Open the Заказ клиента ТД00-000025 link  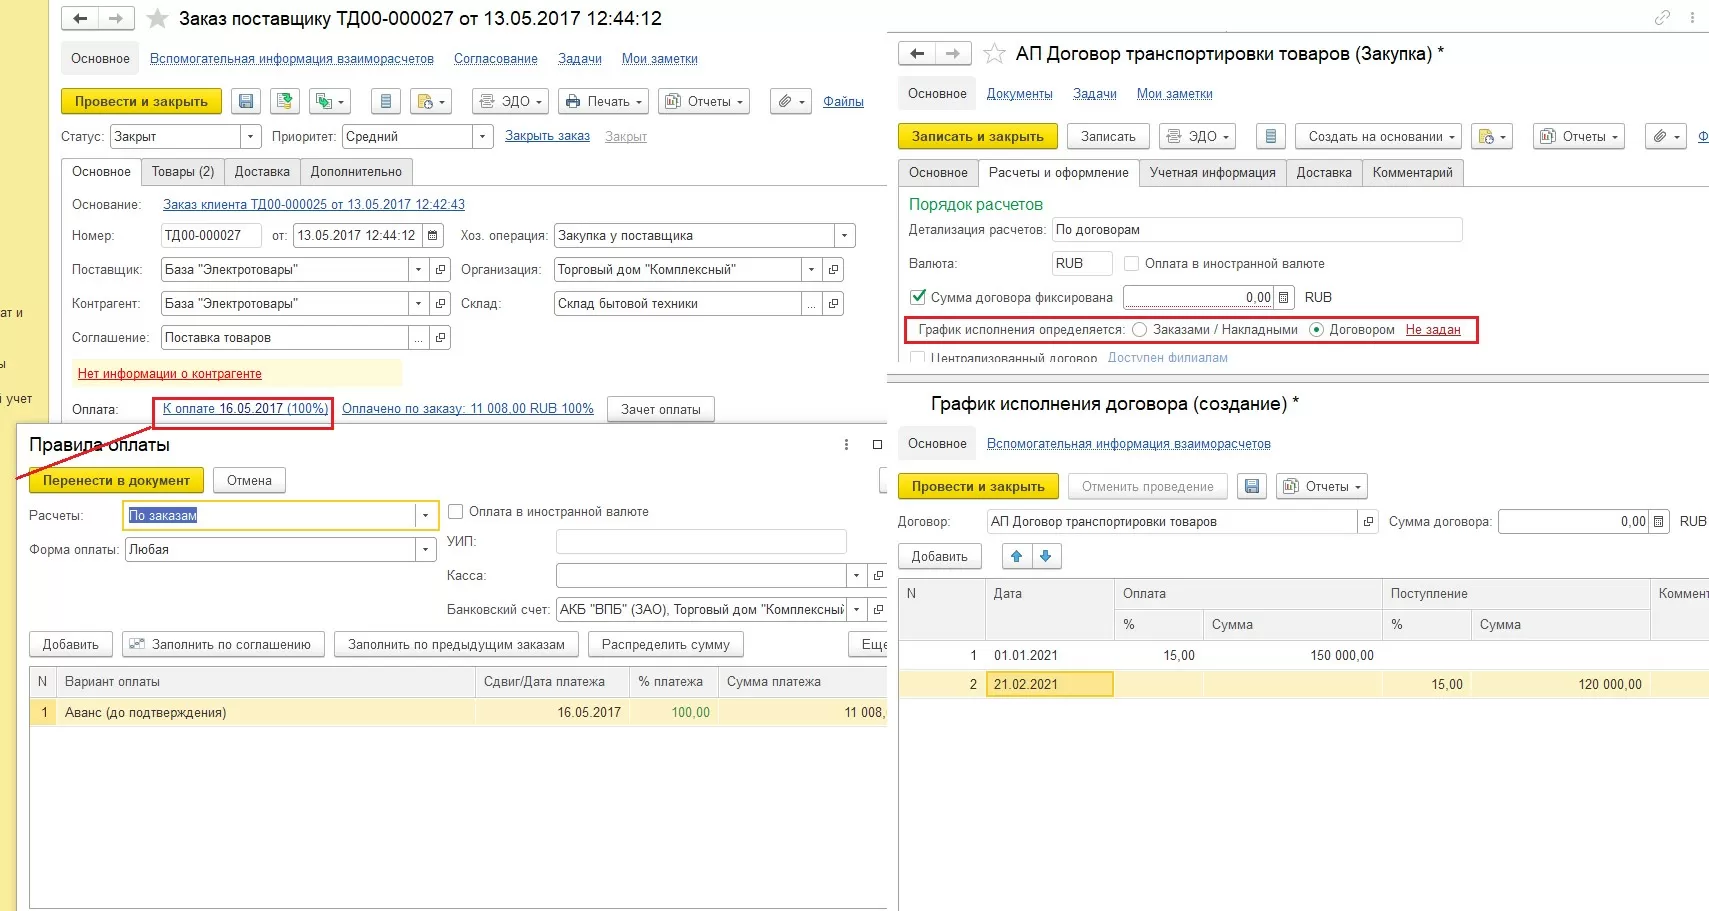(x=314, y=205)
